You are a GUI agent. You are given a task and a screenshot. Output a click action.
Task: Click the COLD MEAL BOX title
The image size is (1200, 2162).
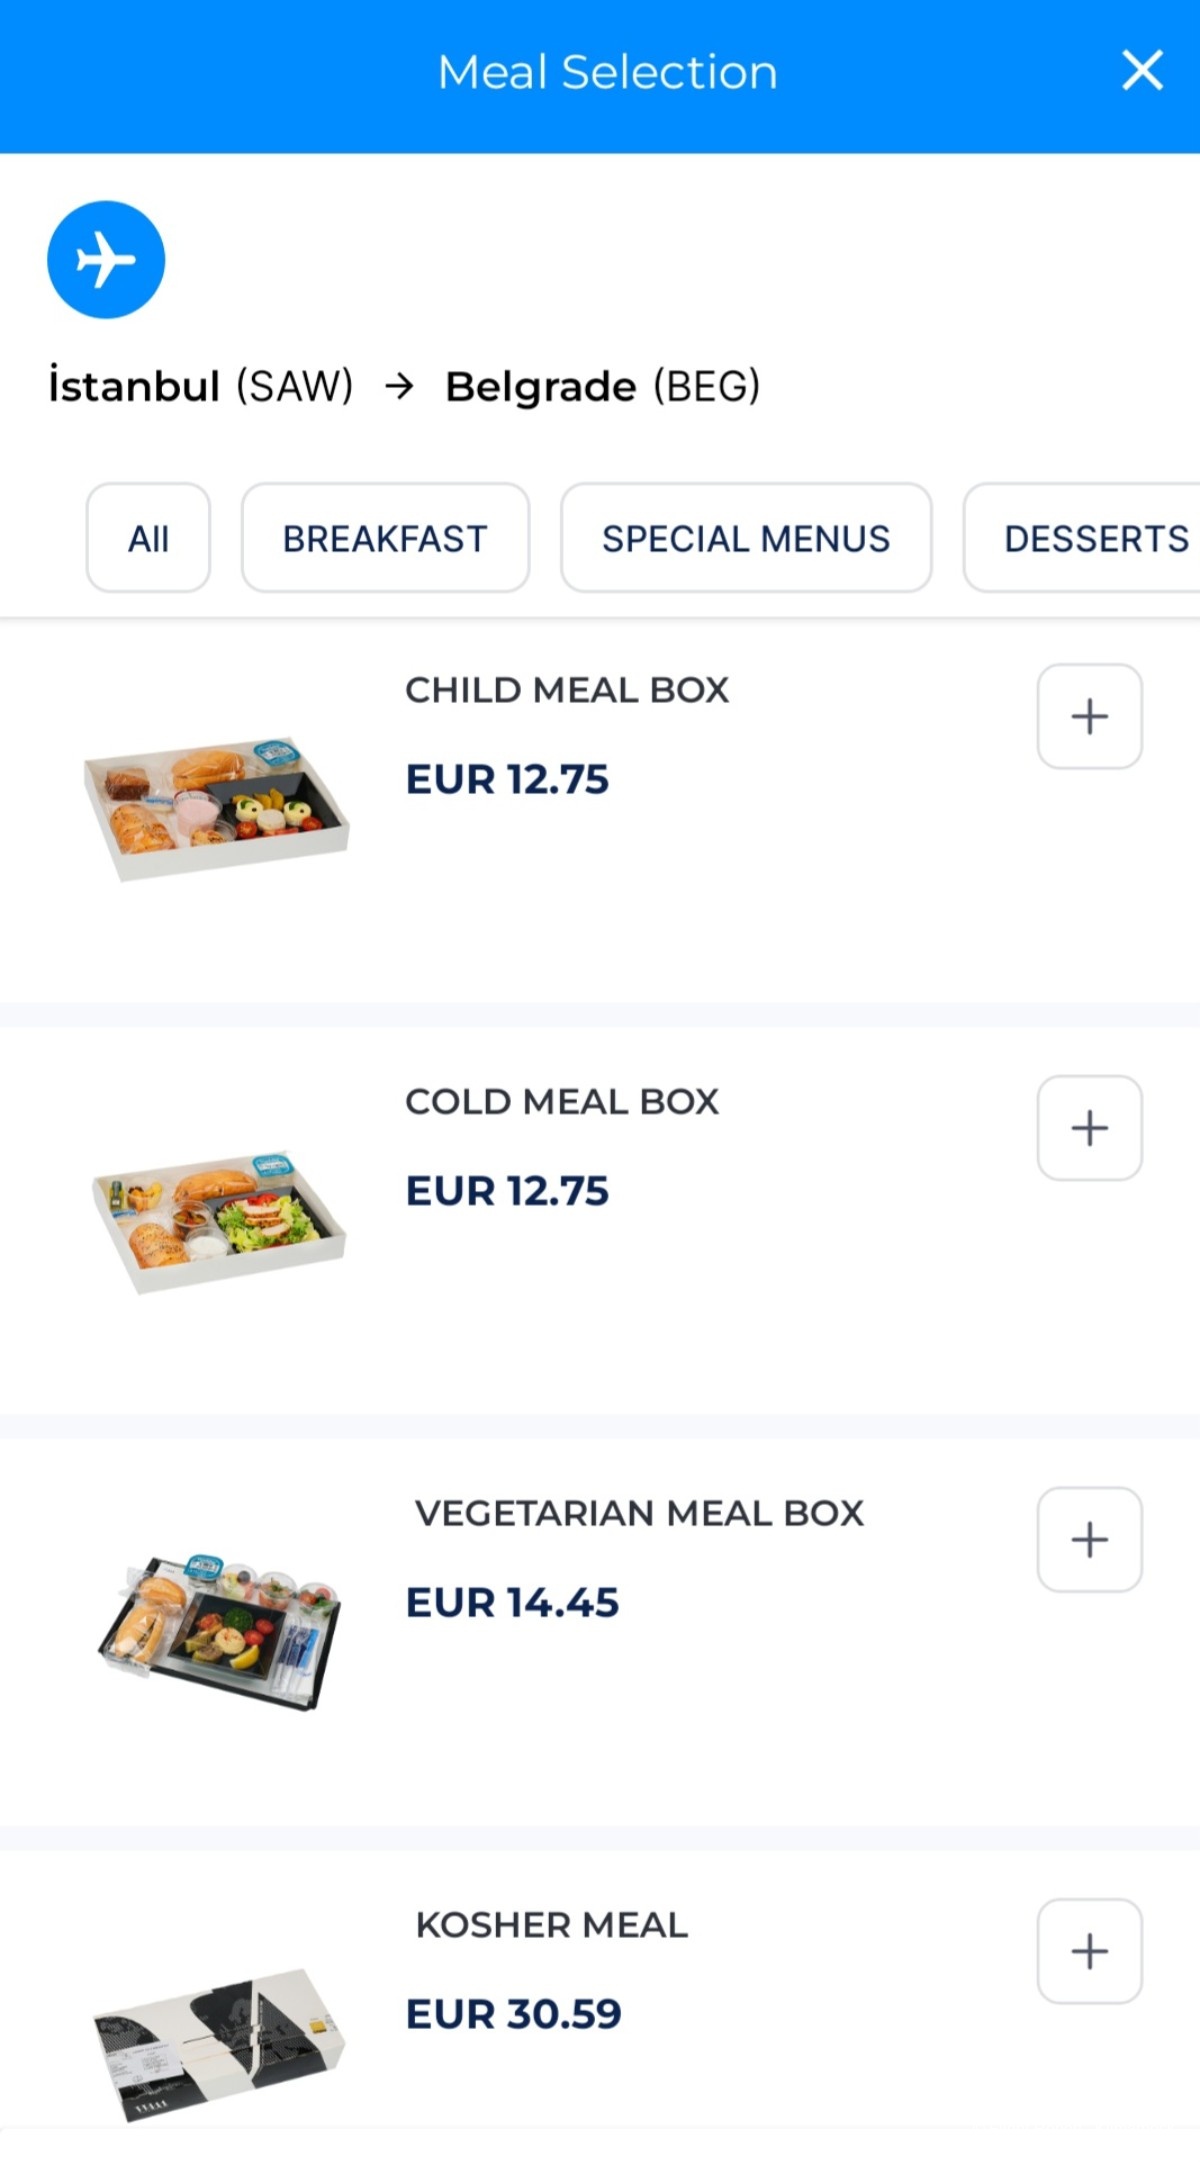tap(562, 1102)
